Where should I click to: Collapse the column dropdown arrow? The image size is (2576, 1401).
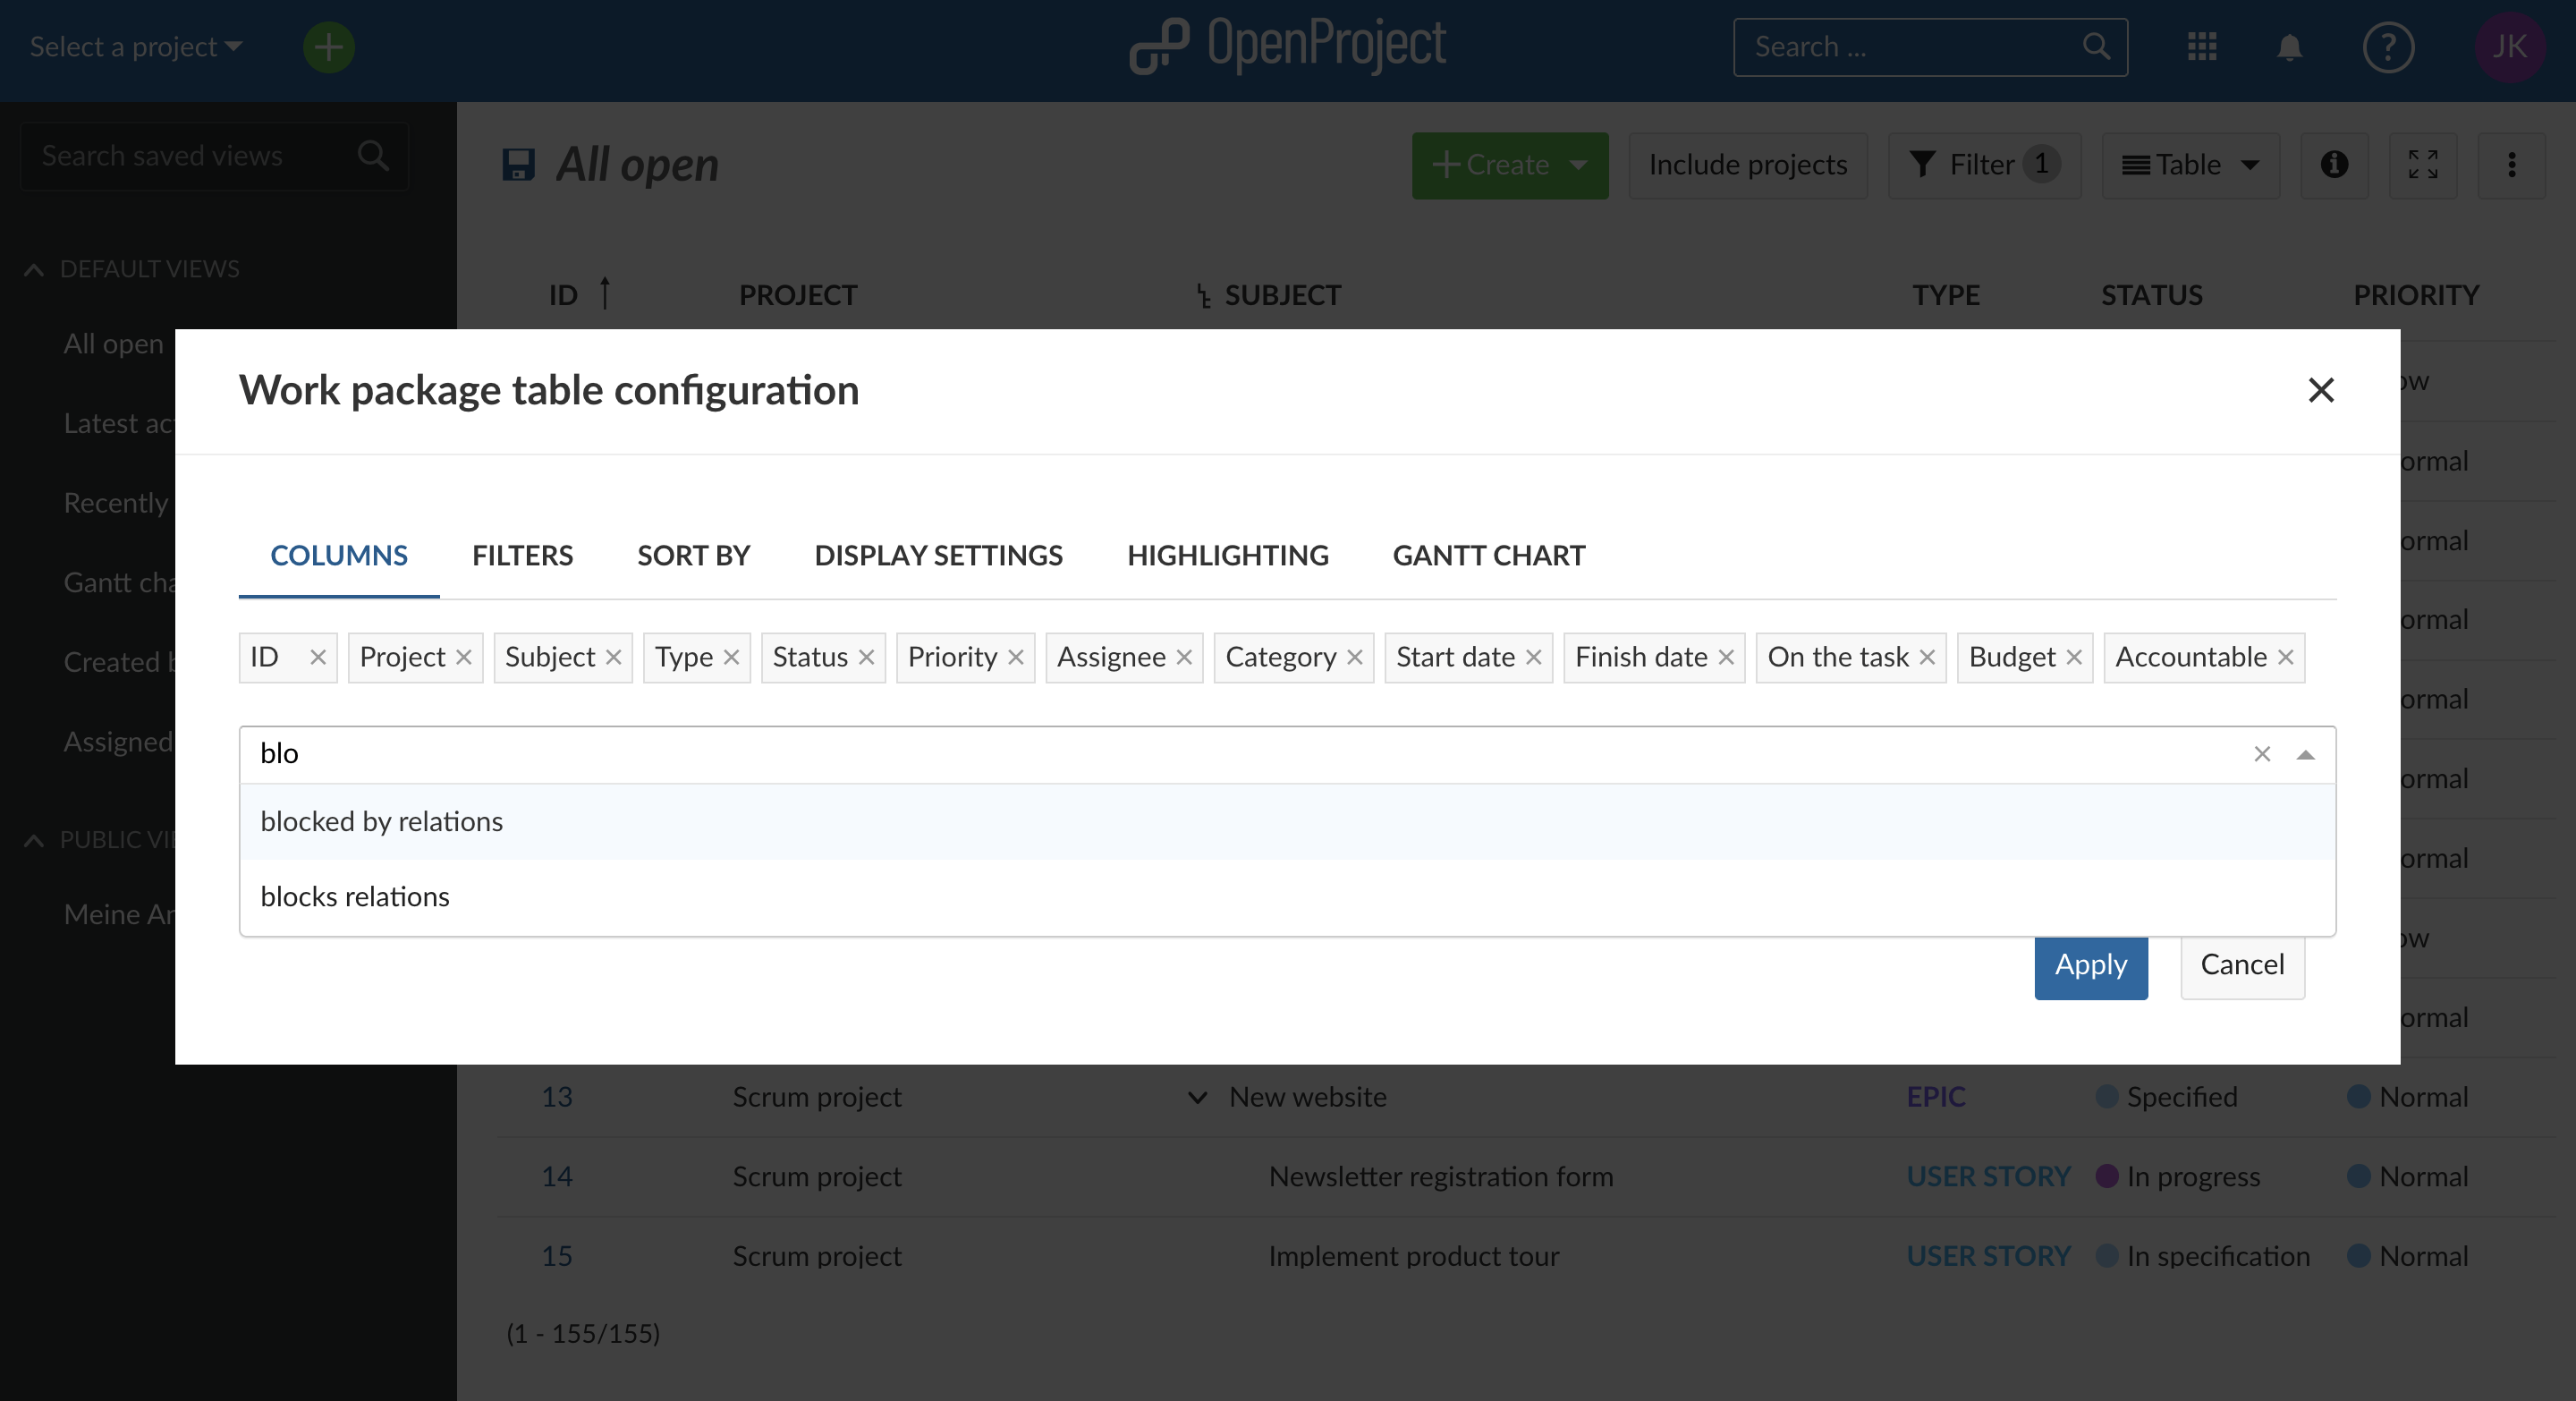[2305, 755]
